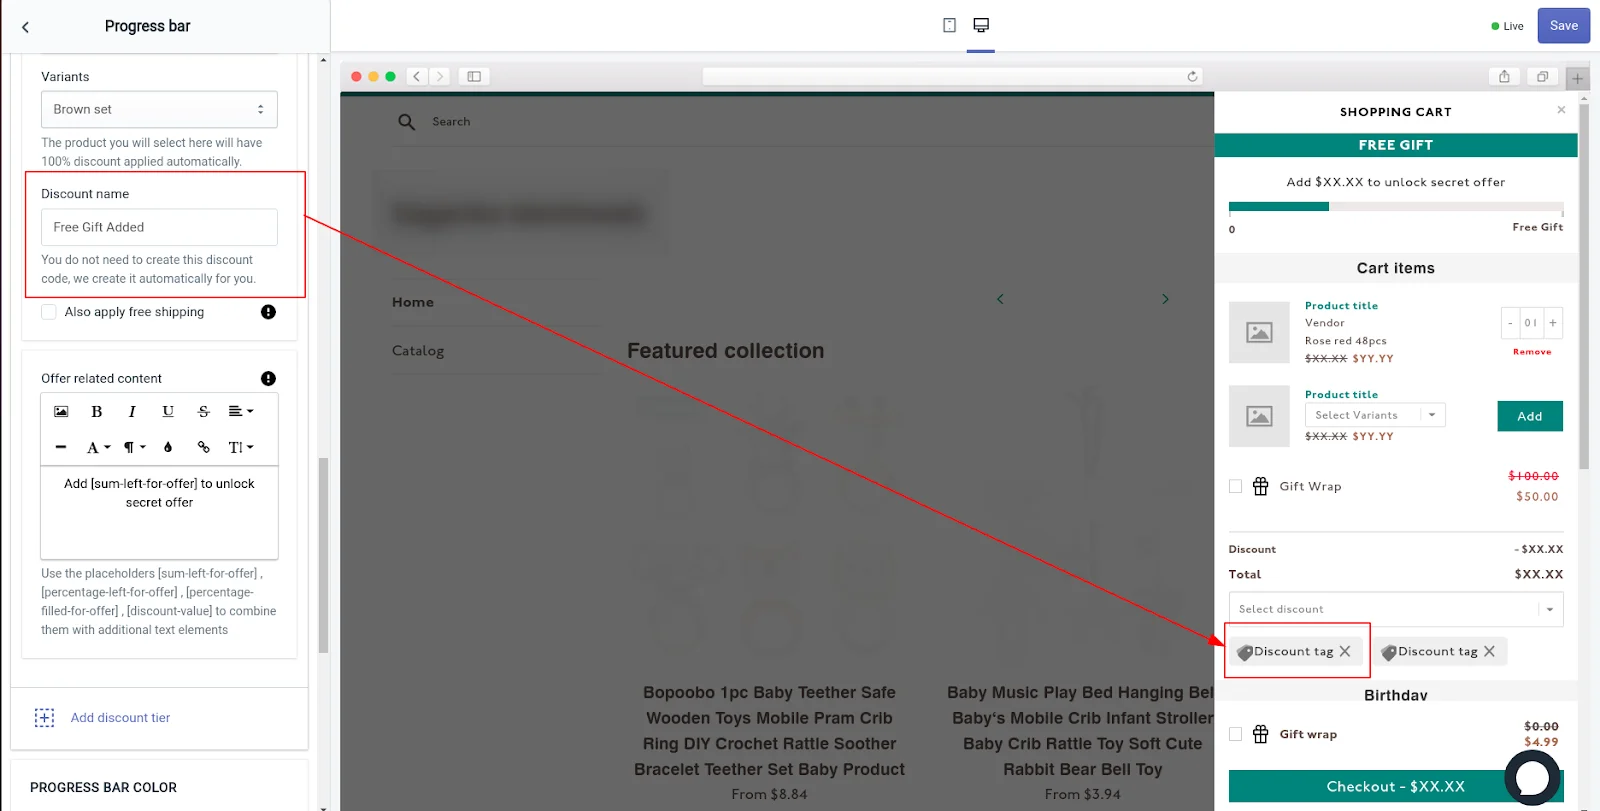Open the Catalog menu item

coord(418,351)
